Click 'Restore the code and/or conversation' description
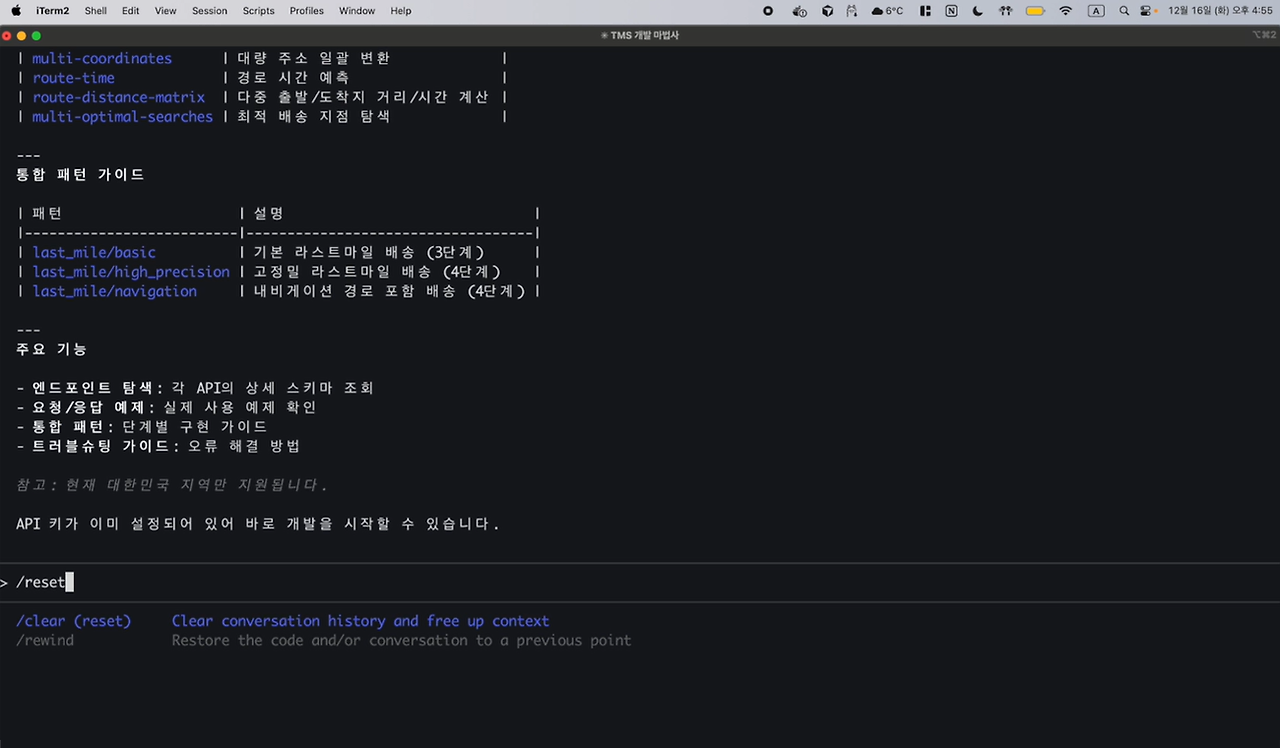The image size is (1280, 748). pyautogui.click(x=401, y=640)
